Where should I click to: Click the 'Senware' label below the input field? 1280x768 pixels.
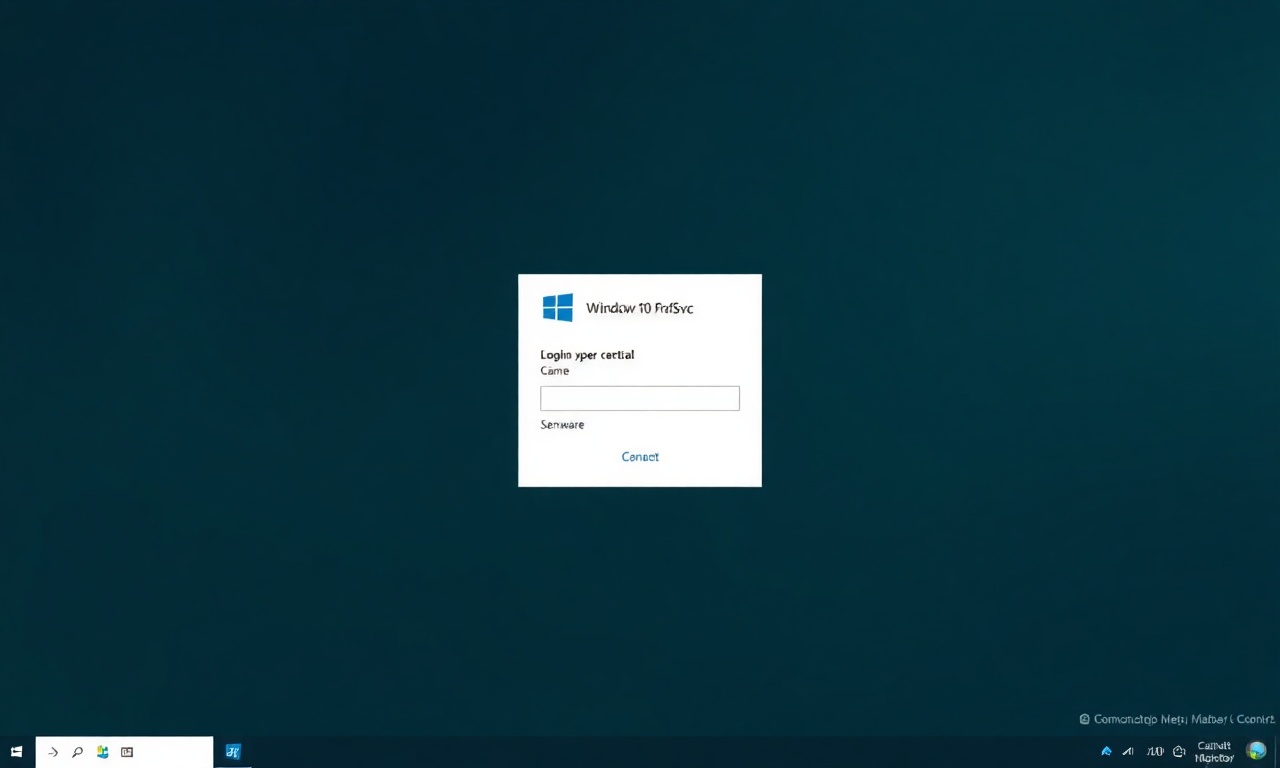pyautogui.click(x=562, y=425)
